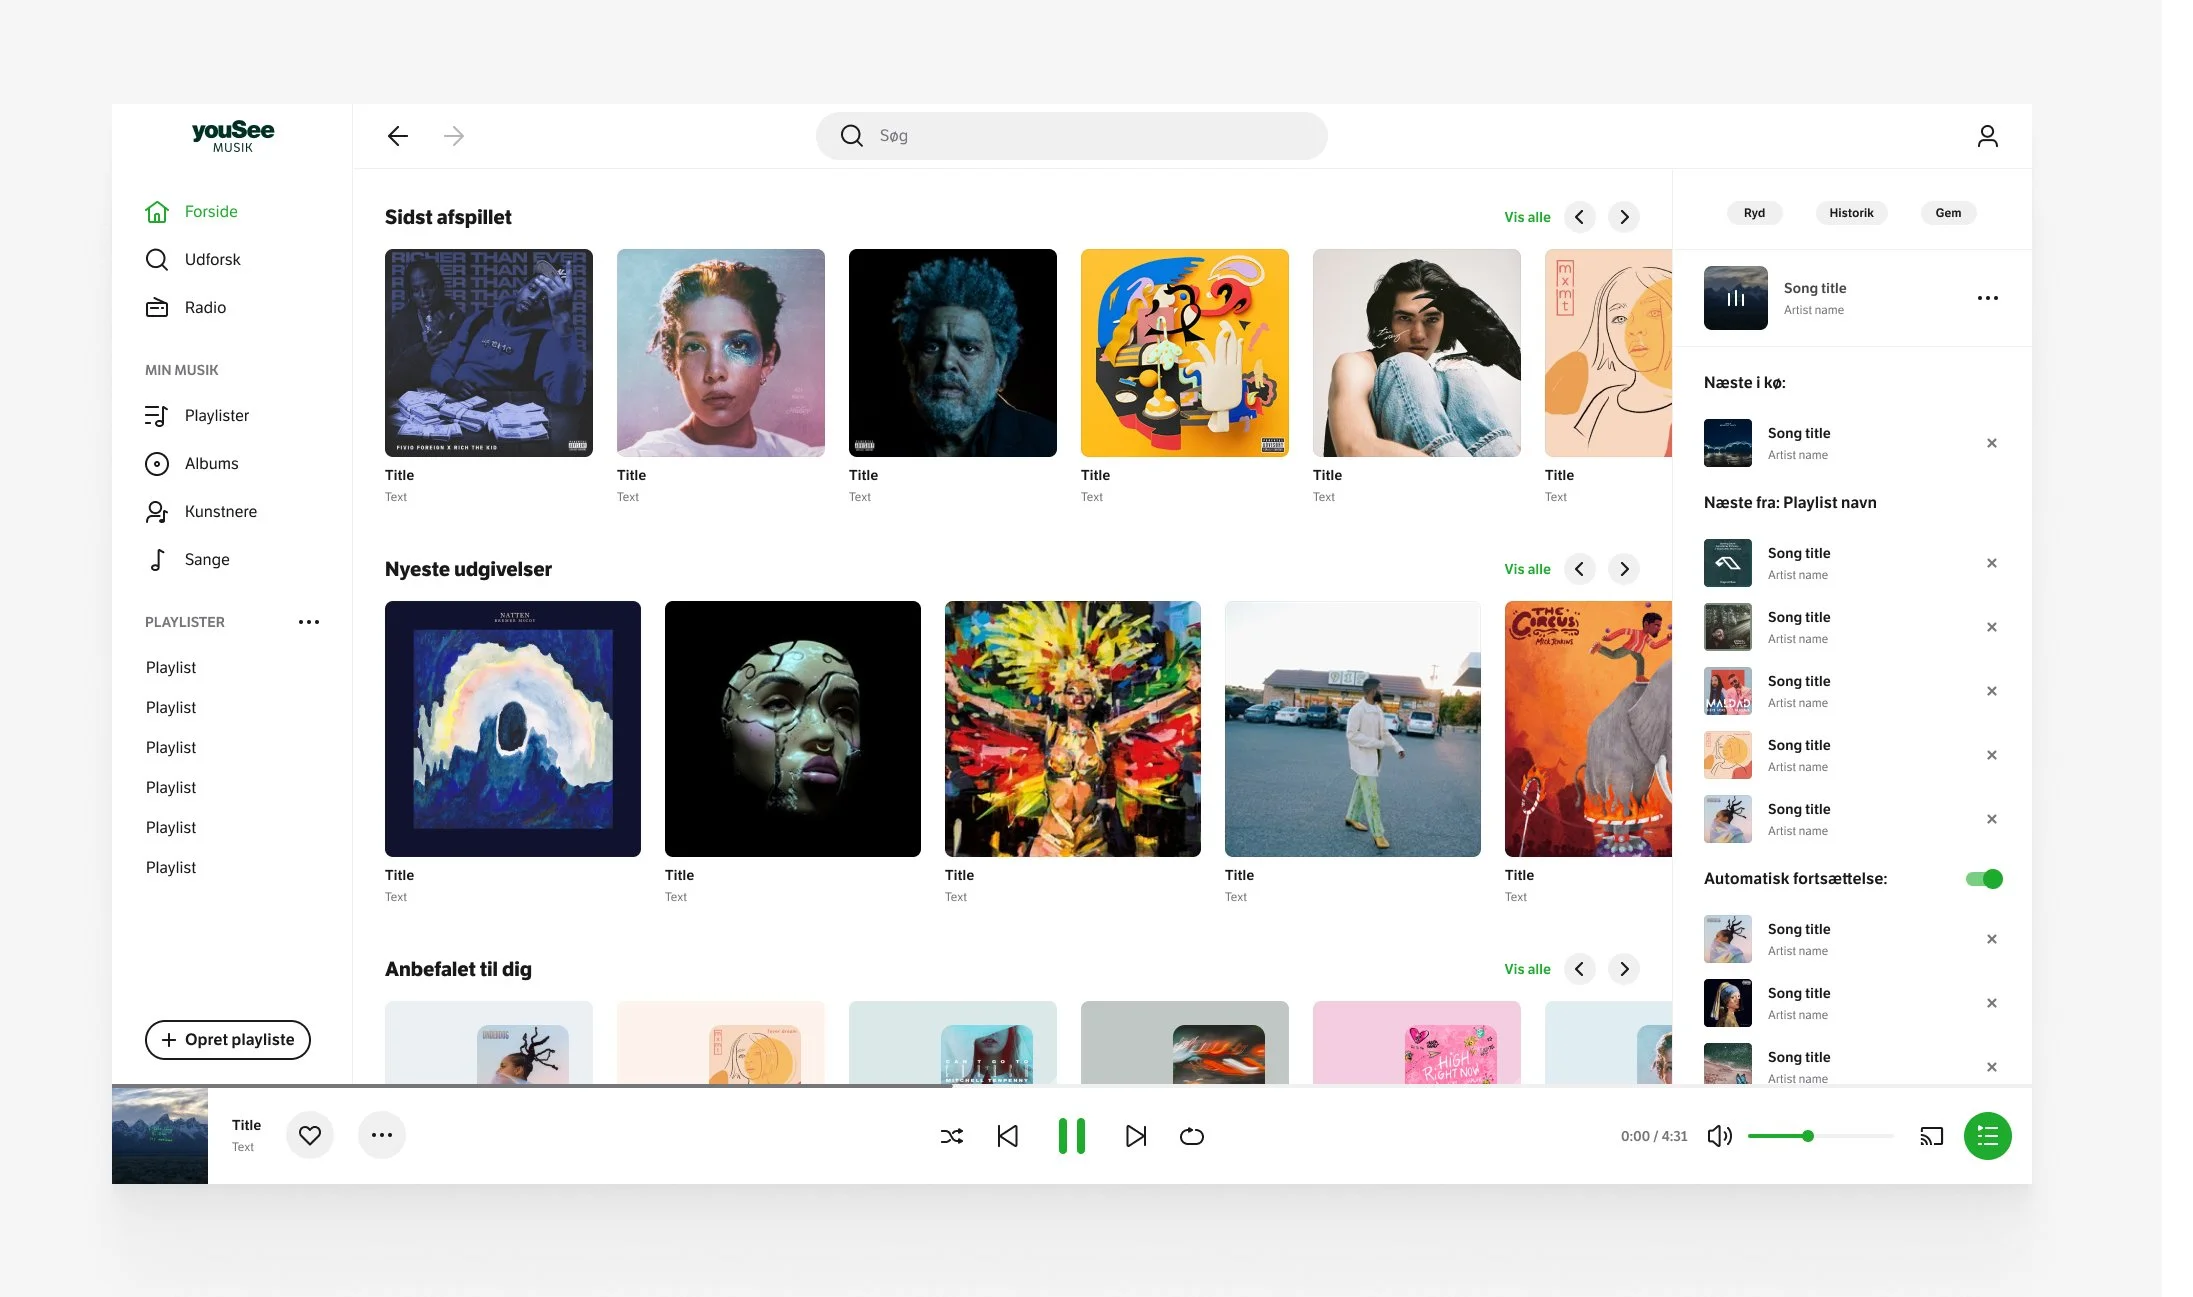Image resolution: width=2193 pixels, height=1297 pixels.
Task: Mute with the speaker icon
Action: point(1720,1136)
